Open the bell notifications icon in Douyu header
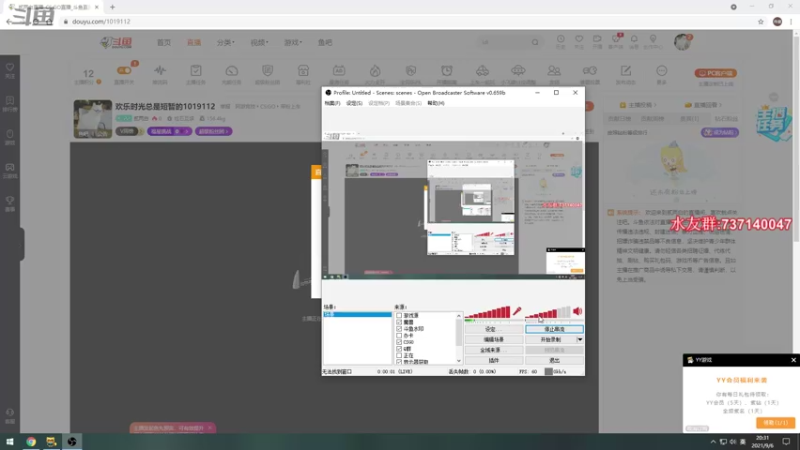The image size is (800, 450). point(634,39)
